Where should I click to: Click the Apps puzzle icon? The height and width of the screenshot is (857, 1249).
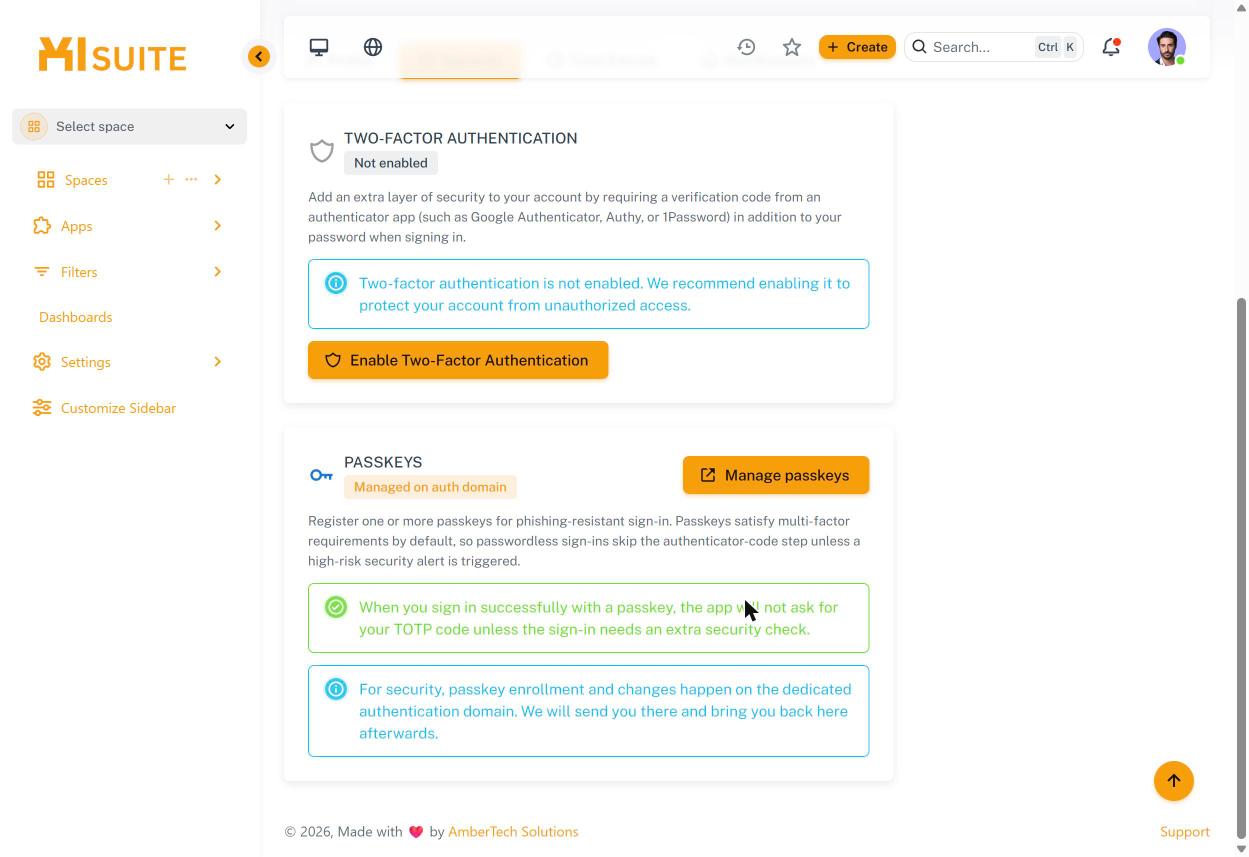point(42,226)
